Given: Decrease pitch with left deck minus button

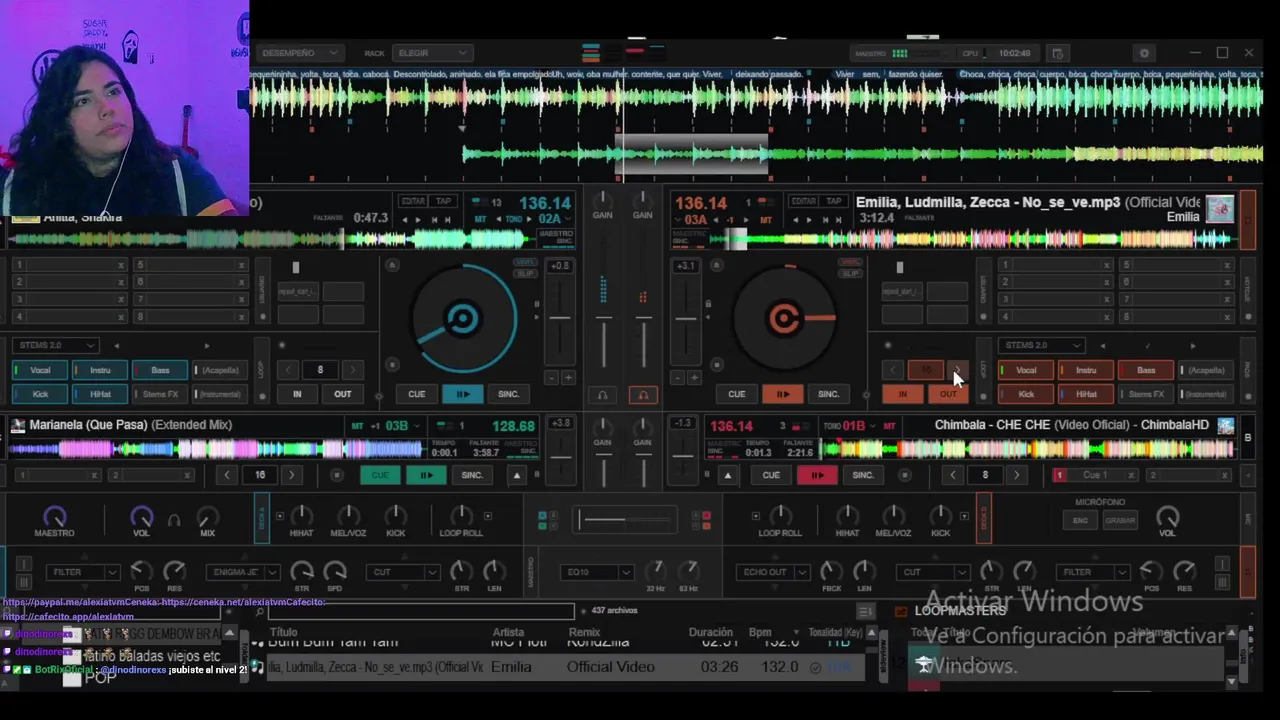Looking at the screenshot, I should click(x=552, y=378).
